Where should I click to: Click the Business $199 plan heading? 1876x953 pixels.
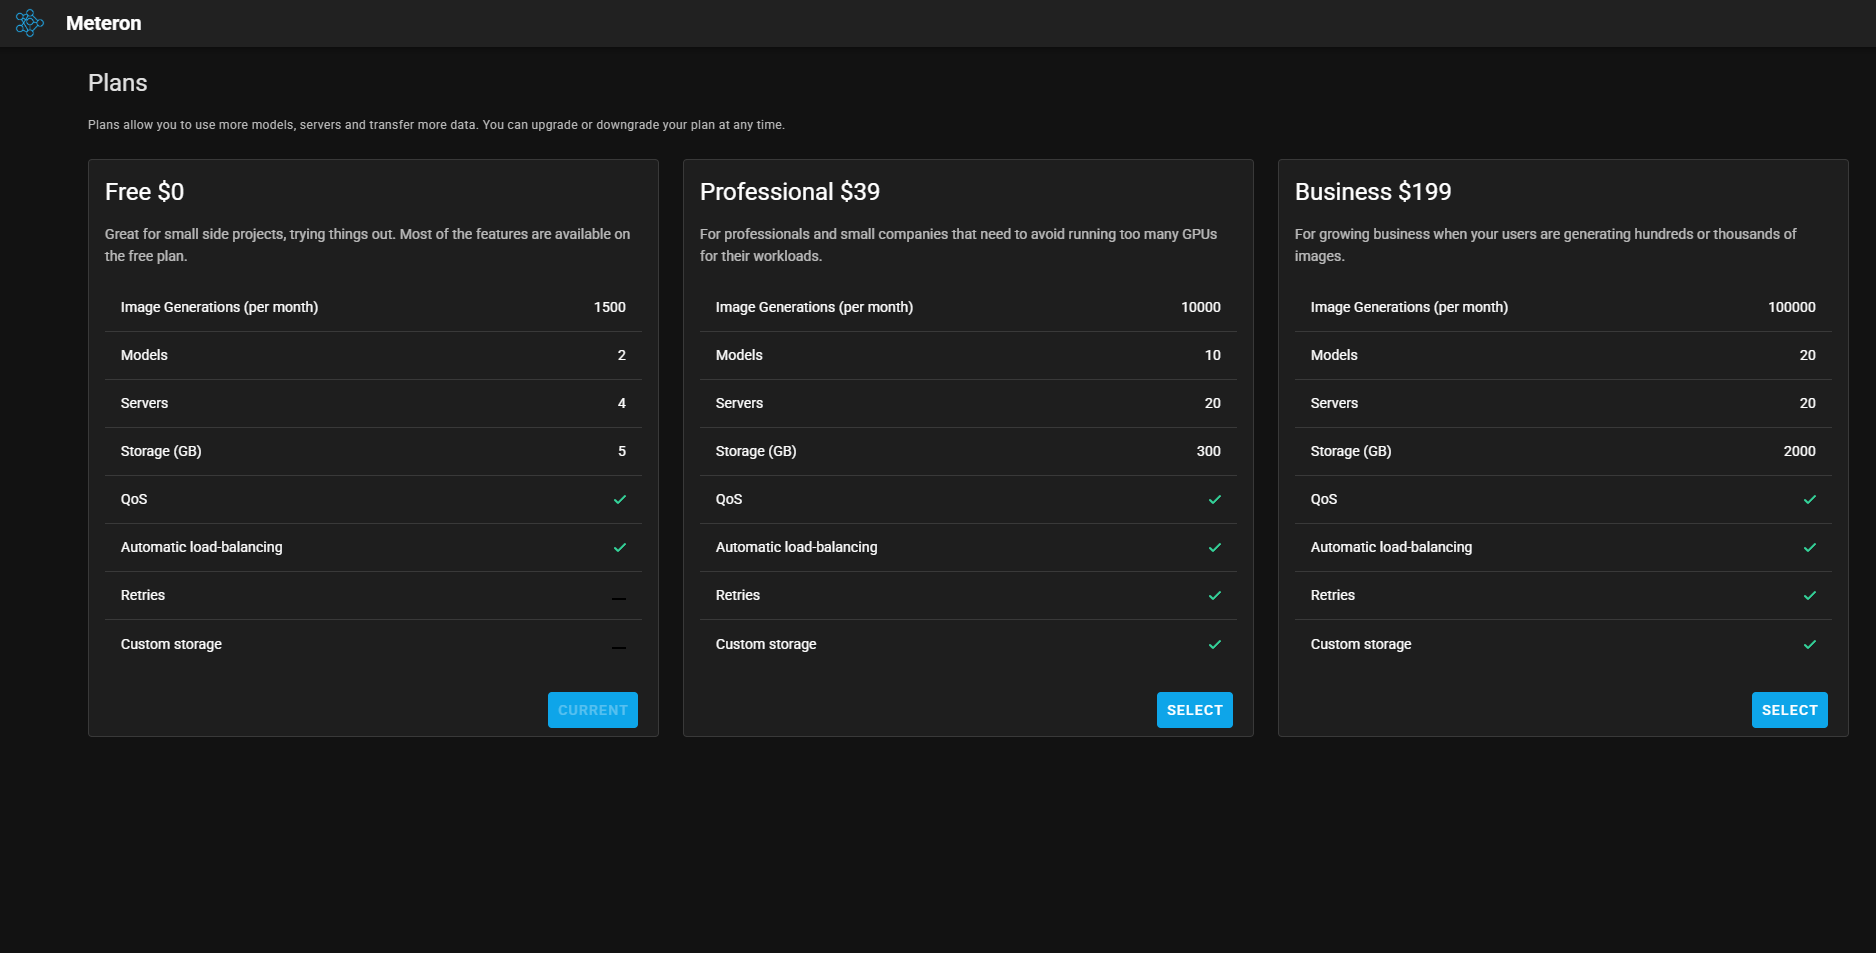coord(1372,192)
